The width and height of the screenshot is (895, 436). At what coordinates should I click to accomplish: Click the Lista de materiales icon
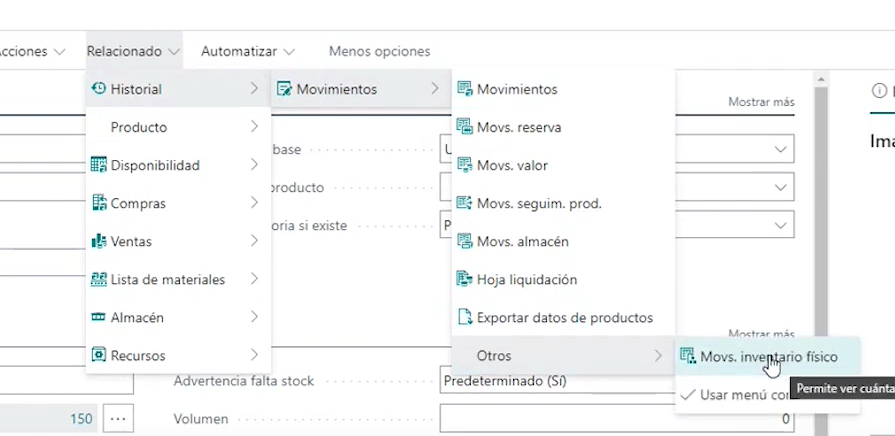pyautogui.click(x=98, y=279)
